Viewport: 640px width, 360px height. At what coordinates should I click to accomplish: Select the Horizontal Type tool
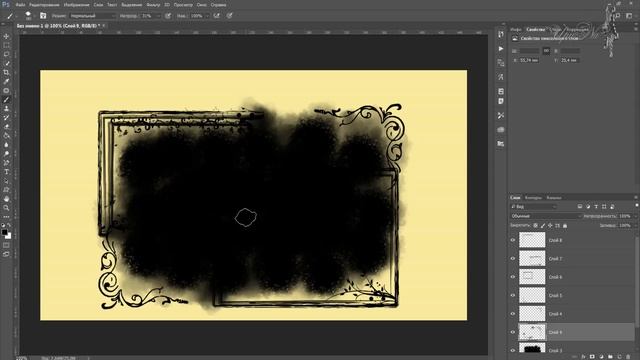(x=6, y=172)
